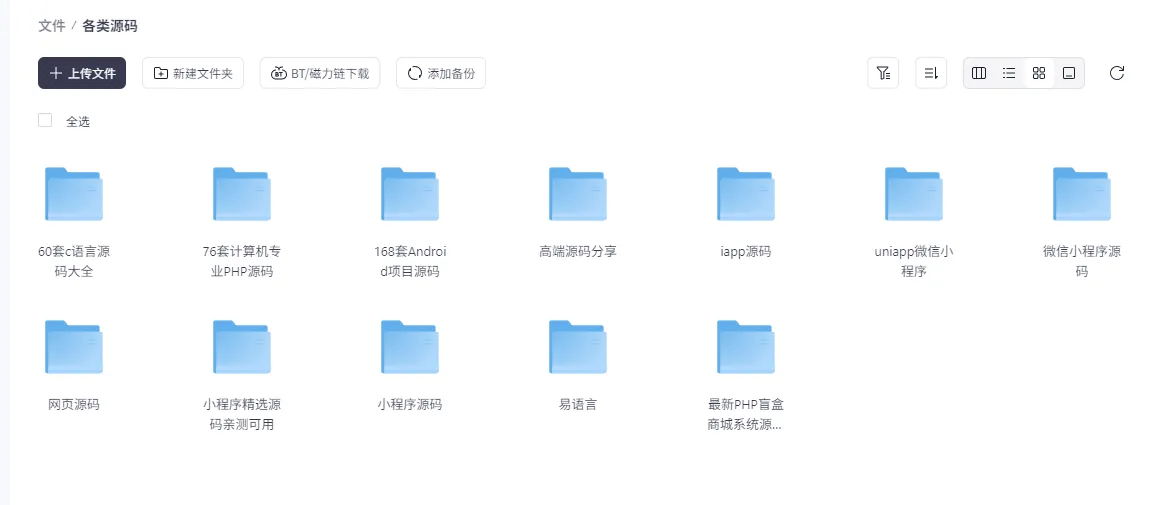Viewport: 1157px width, 505px height.
Task: Click the 全选 label text
Action: coord(78,122)
